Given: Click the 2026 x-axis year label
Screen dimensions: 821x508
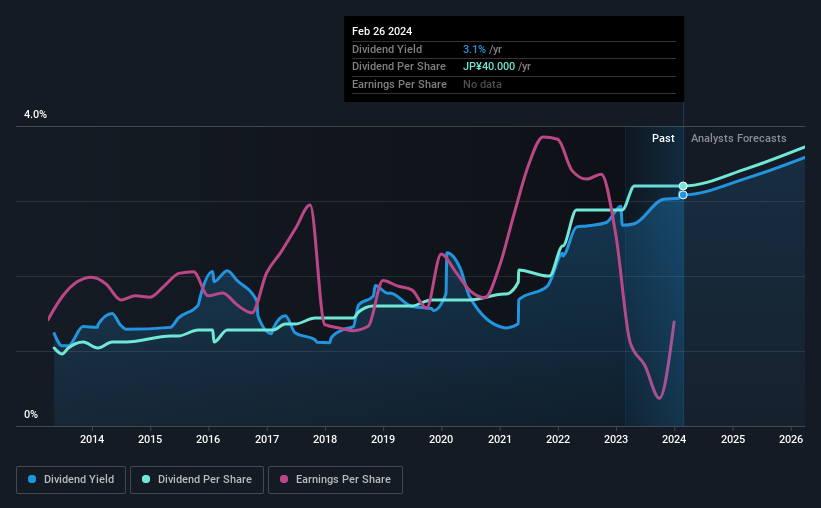Looking at the screenshot, I should tap(791, 439).
